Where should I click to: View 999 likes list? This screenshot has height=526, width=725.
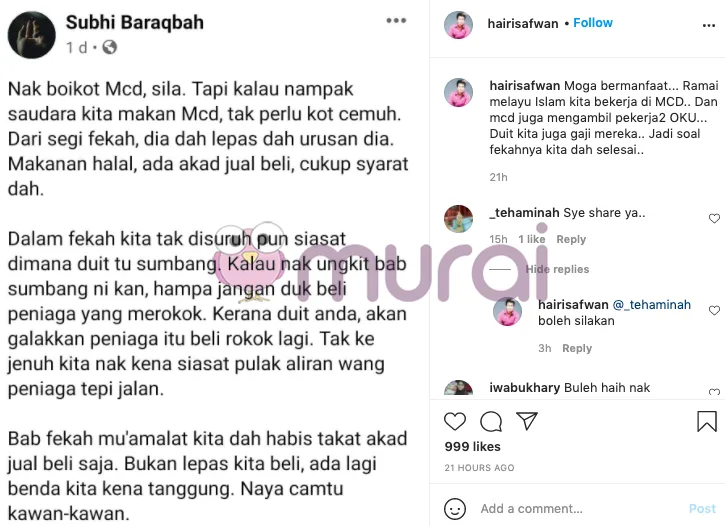coord(473,446)
